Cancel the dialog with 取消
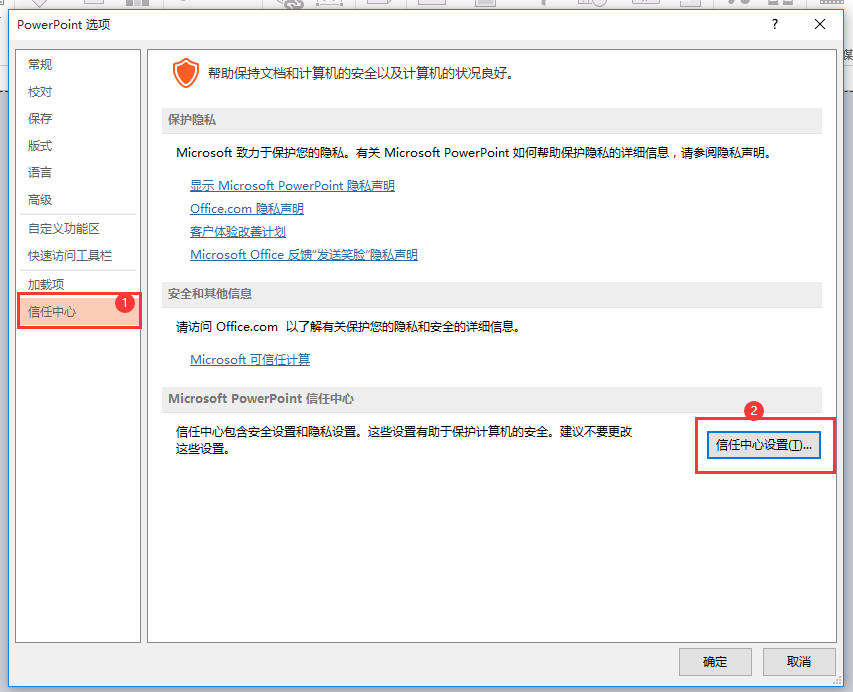853x692 pixels. coord(799,662)
